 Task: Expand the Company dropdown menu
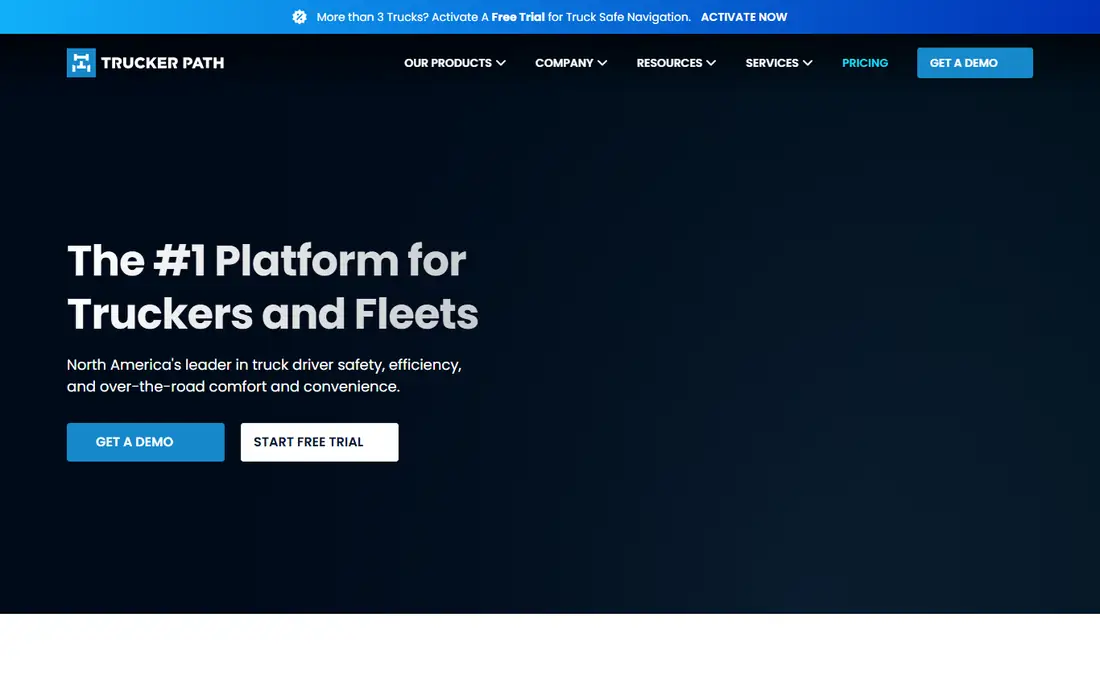[571, 62]
